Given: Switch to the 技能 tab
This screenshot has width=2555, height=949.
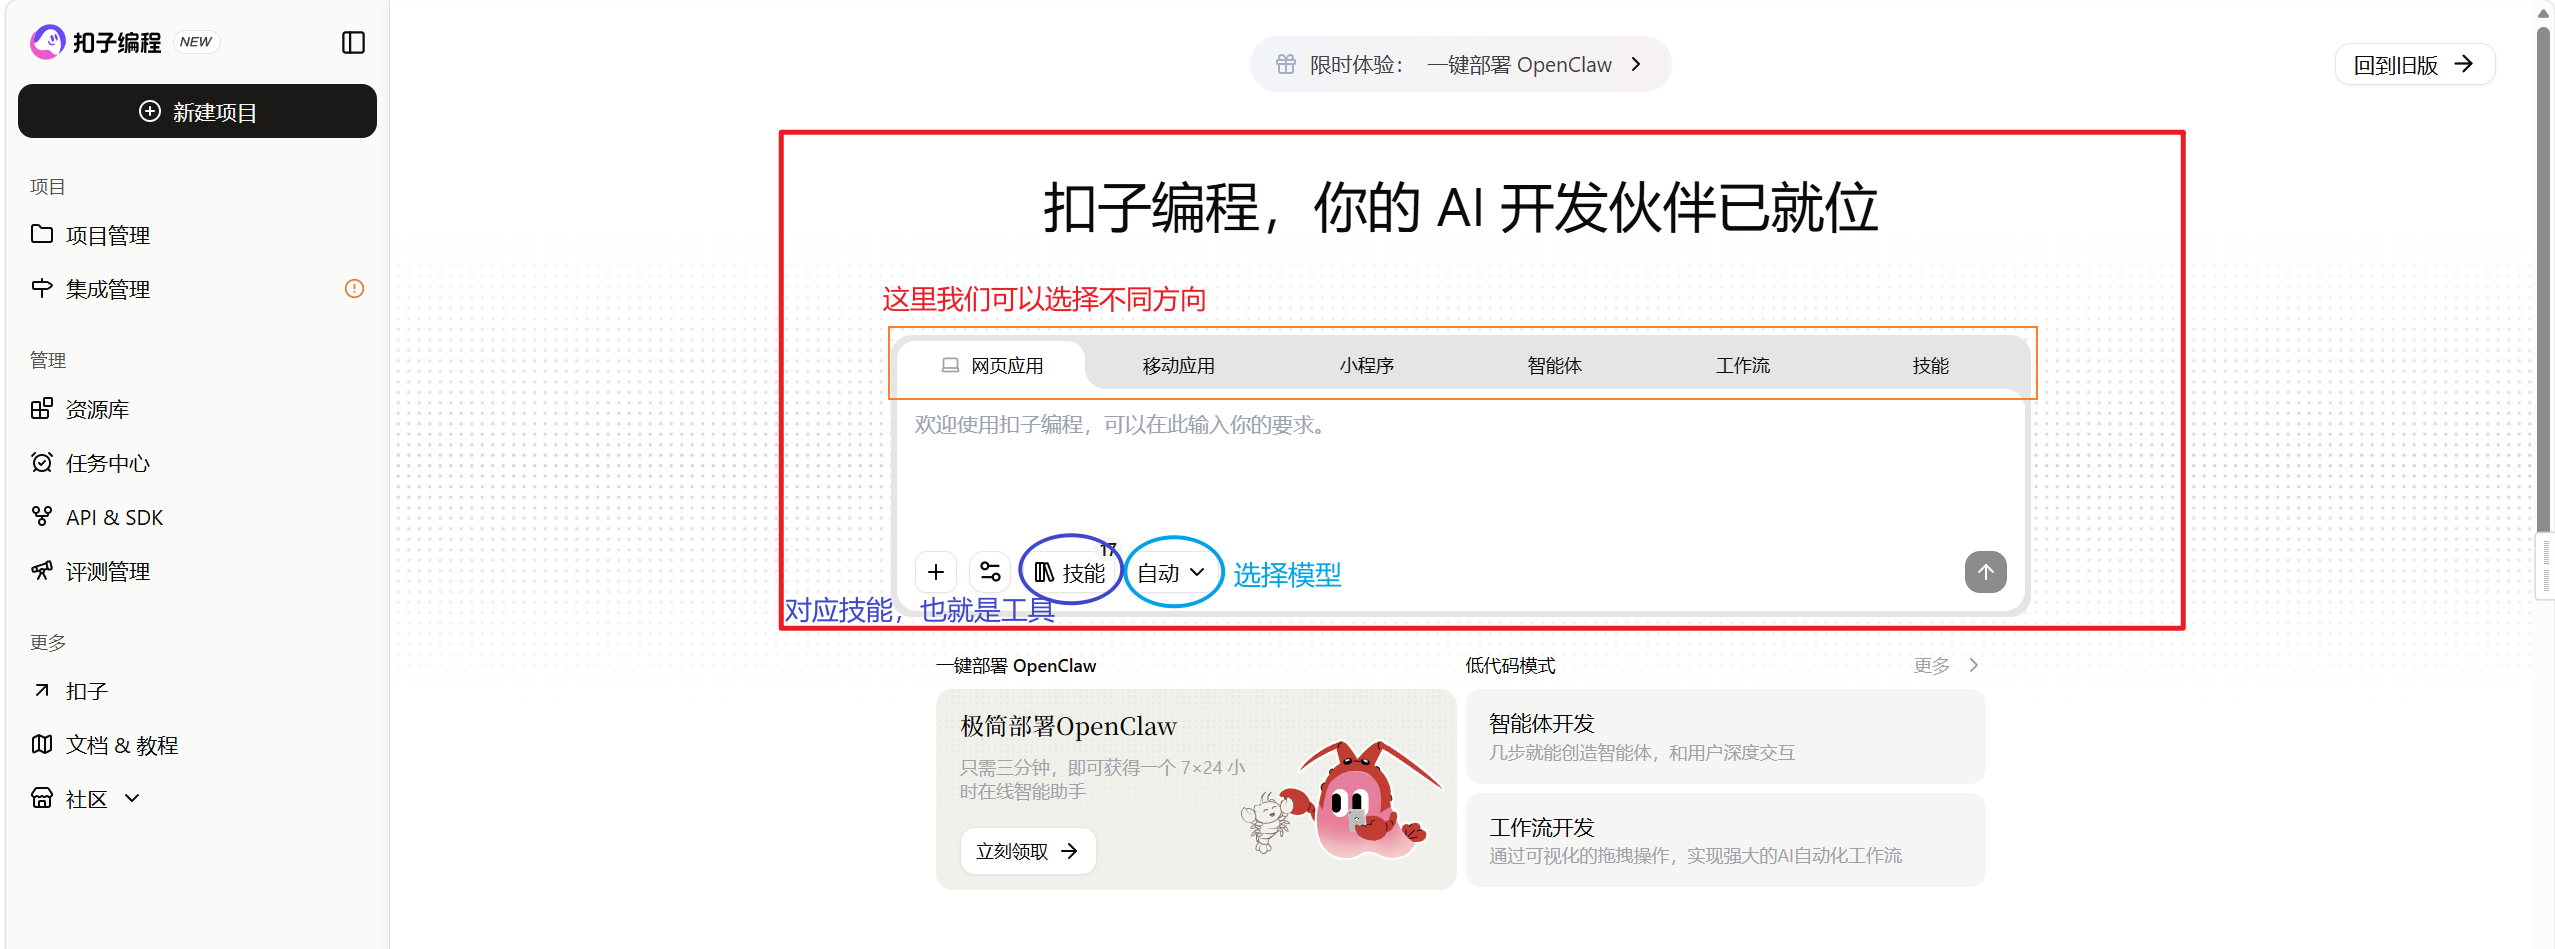Looking at the screenshot, I should (x=1931, y=366).
